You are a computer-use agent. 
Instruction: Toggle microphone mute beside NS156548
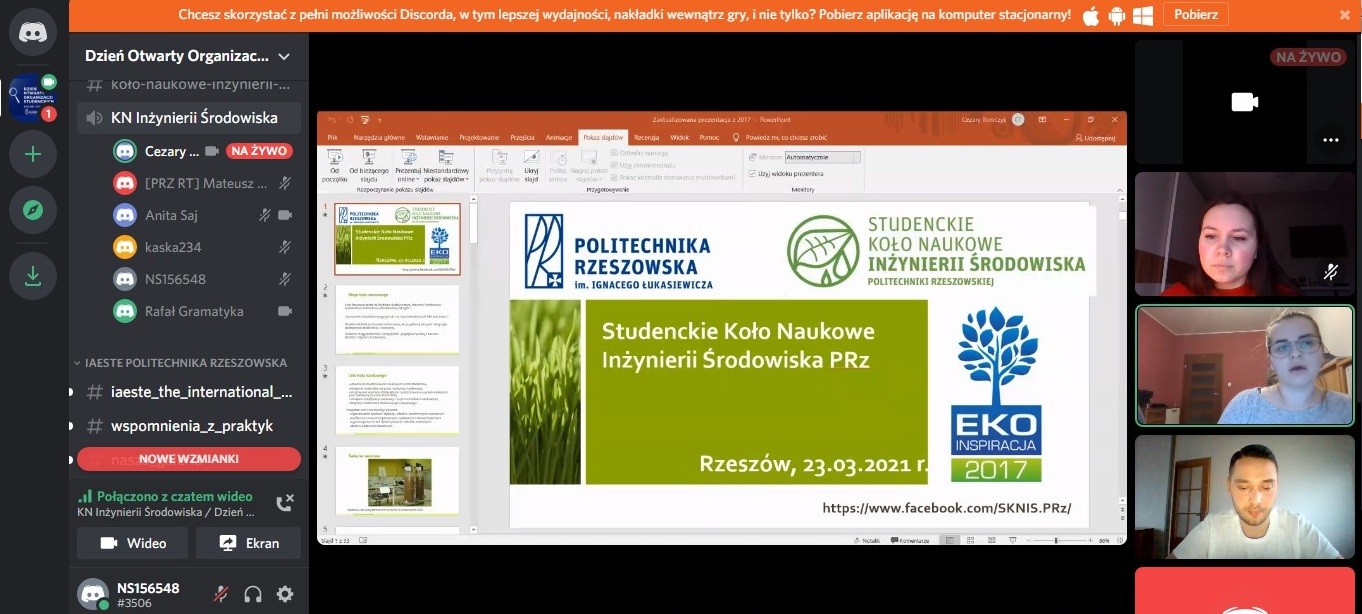point(221,594)
